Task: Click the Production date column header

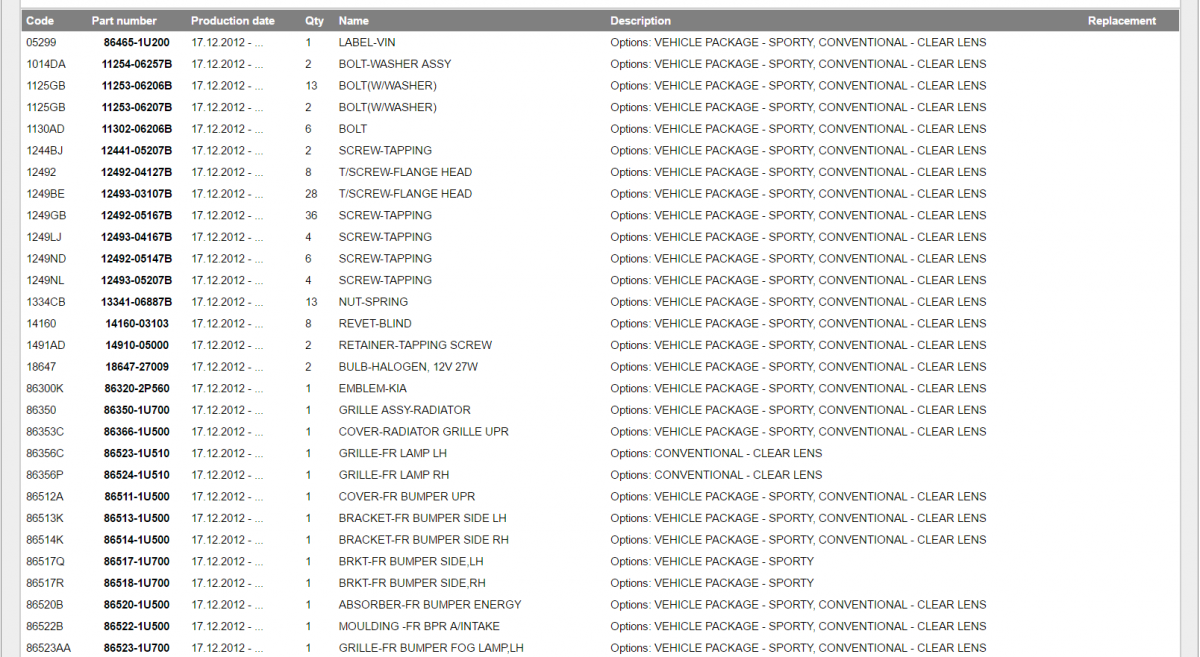Action: [233, 21]
